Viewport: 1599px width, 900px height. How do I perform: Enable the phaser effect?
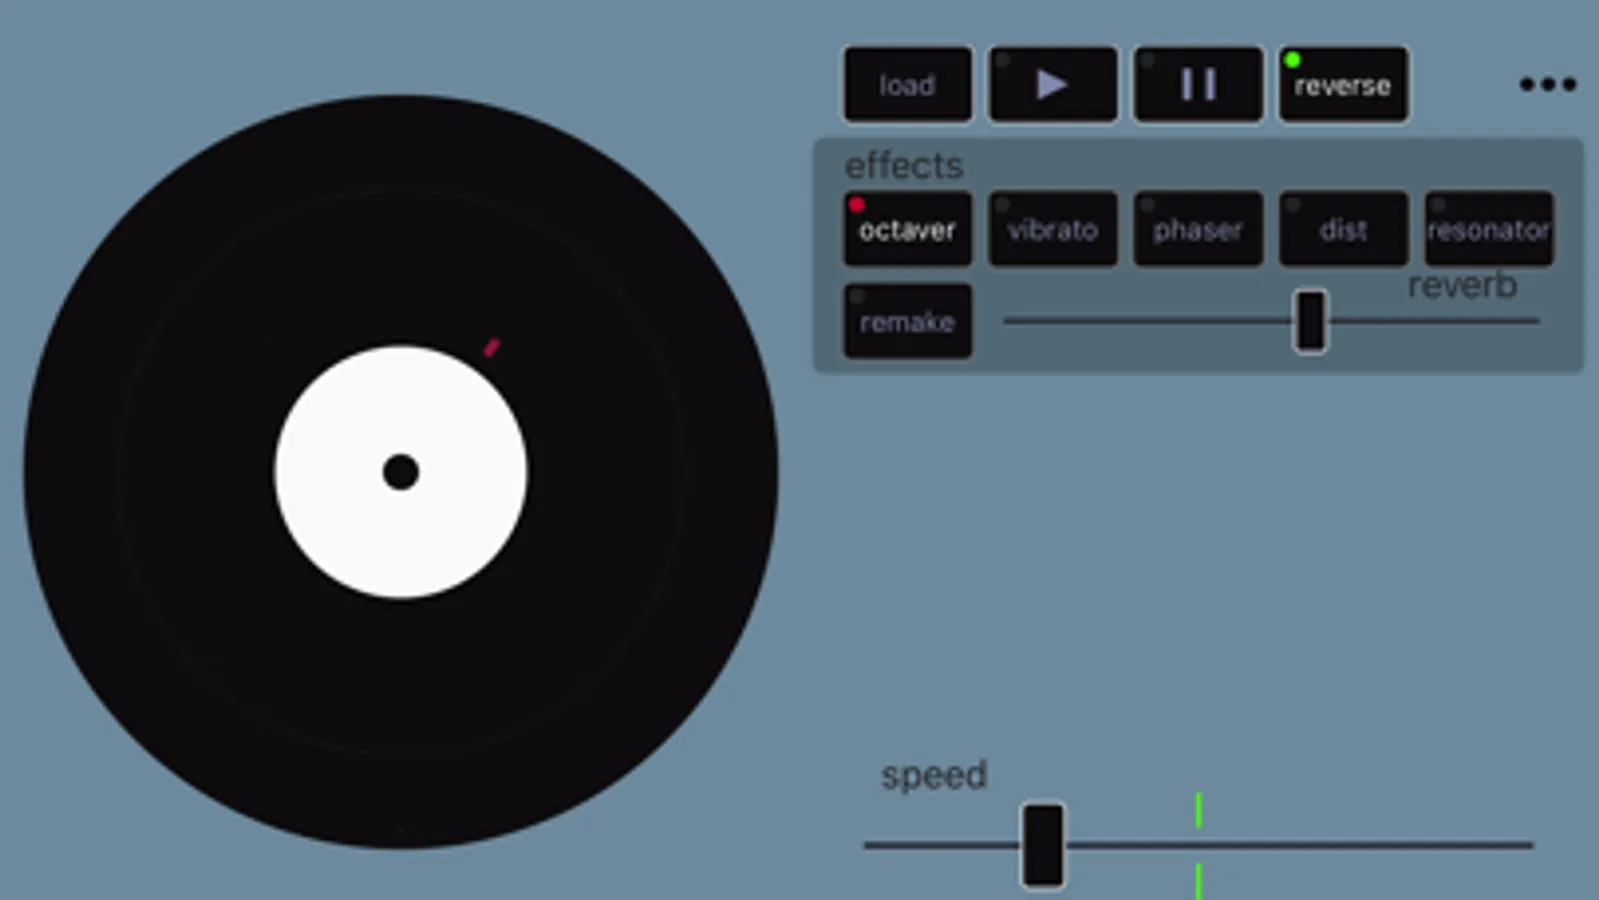(1198, 229)
